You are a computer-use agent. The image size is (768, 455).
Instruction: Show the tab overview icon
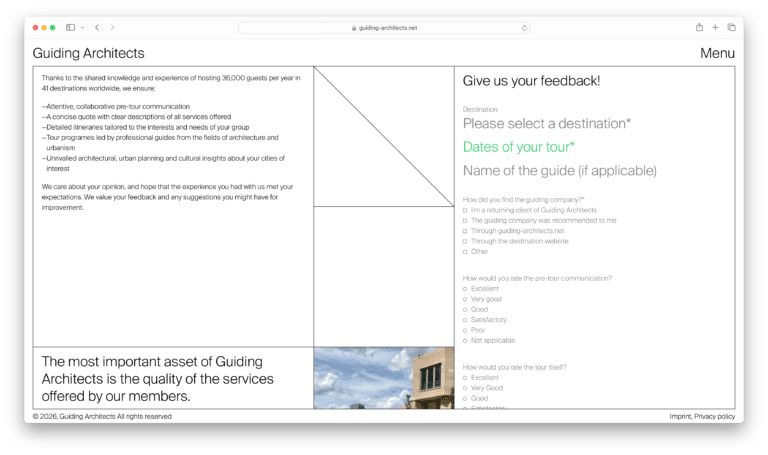click(x=731, y=27)
